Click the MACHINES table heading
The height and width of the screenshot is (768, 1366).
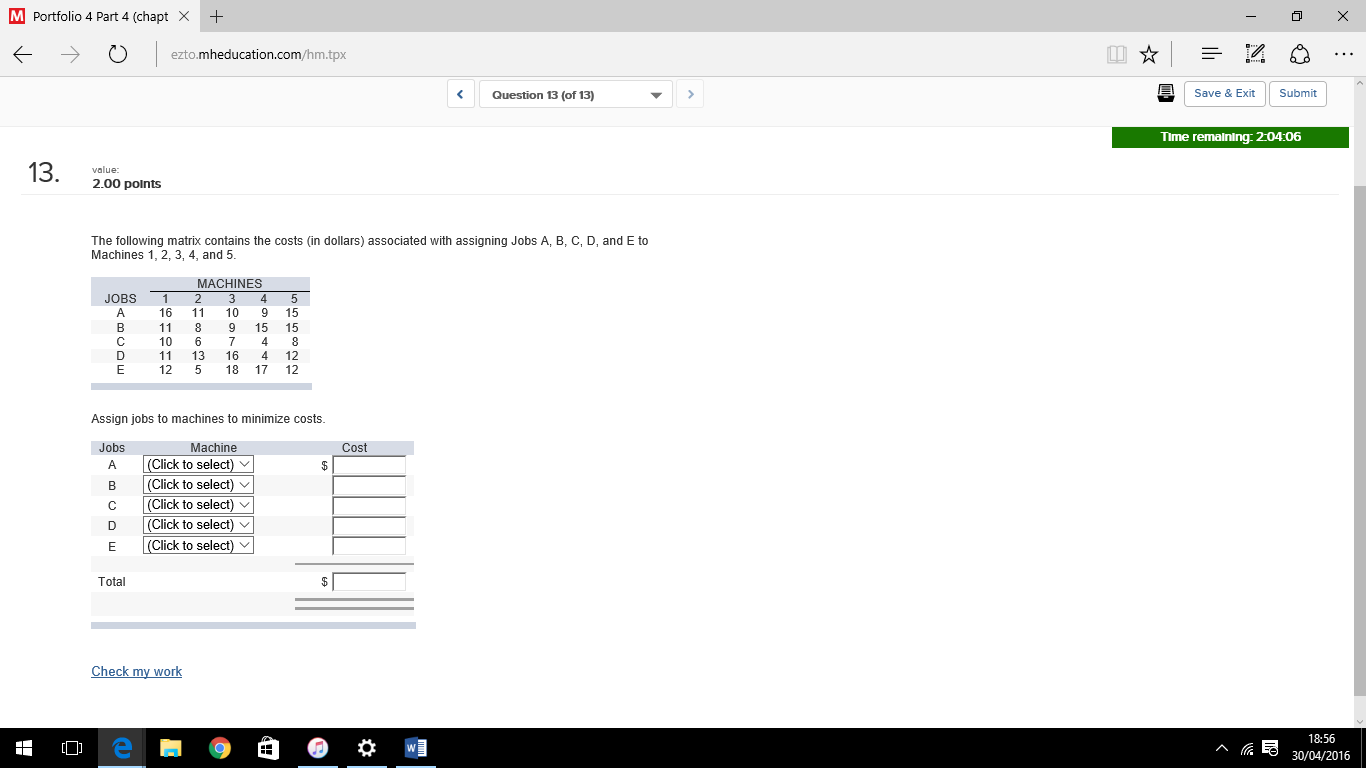(230, 284)
